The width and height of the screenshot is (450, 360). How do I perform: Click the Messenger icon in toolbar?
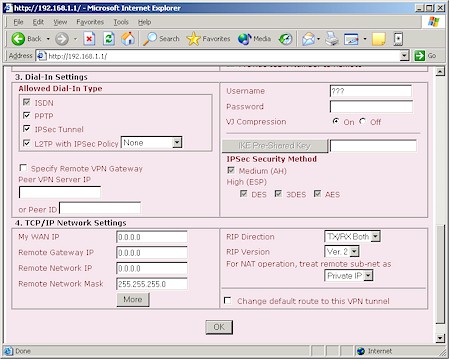point(398,39)
